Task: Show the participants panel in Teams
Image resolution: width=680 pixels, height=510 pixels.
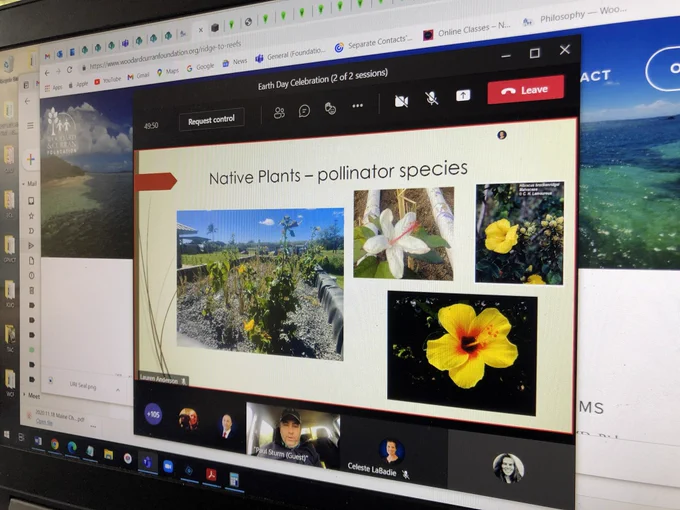Action: (279, 113)
